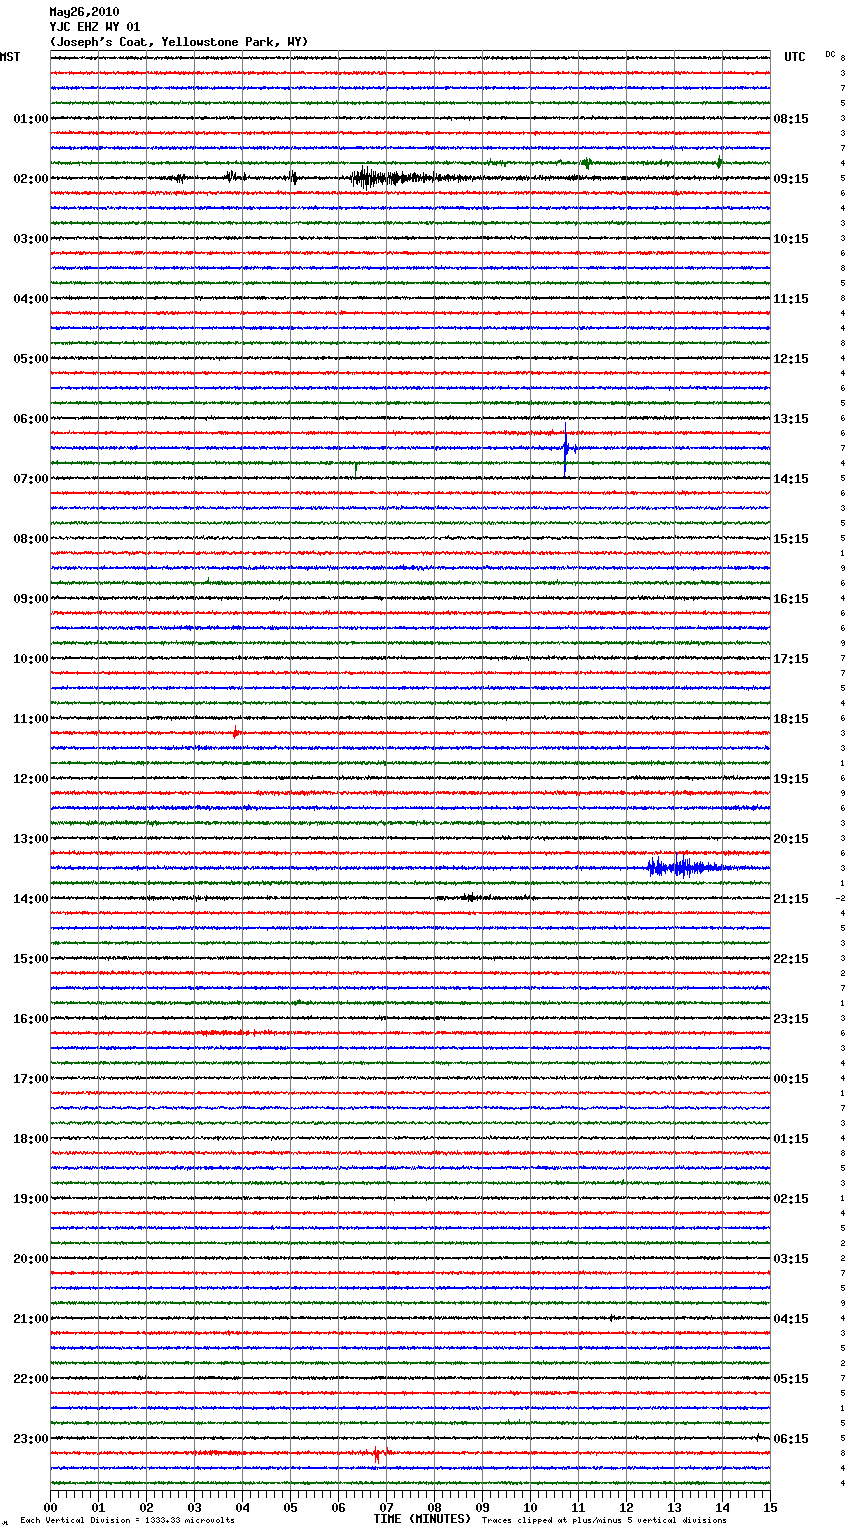
Task: Click the green event near minute 11 on 01:45 trace
Action: tap(587, 163)
